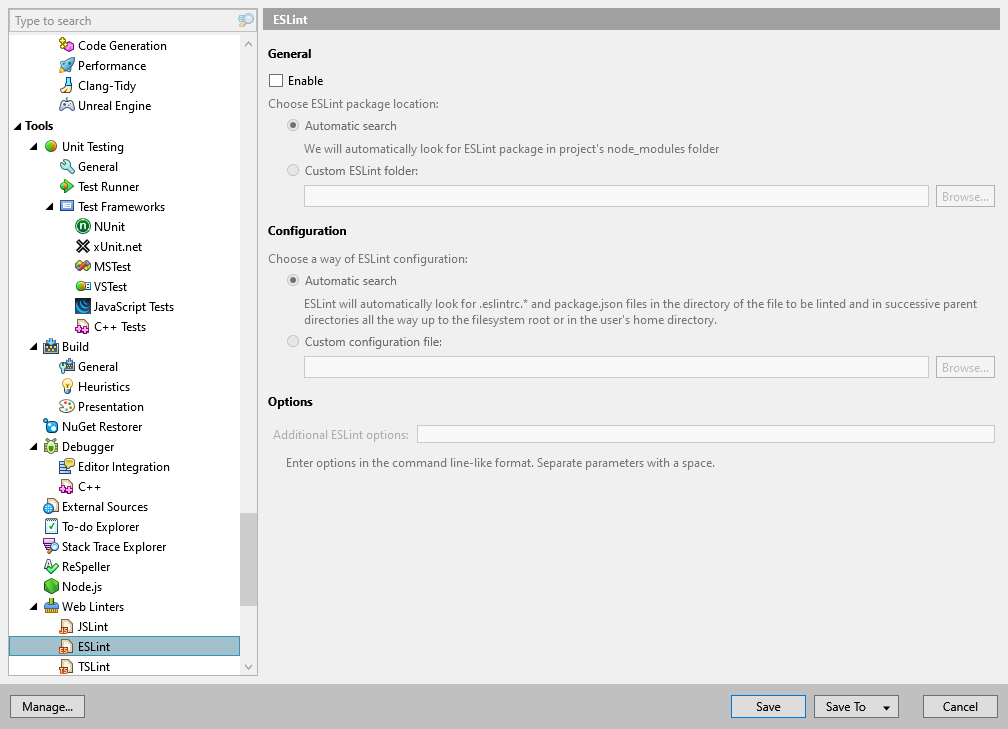The width and height of the screenshot is (1008, 729).
Task: Click the custom configuration file path field
Action: (616, 367)
